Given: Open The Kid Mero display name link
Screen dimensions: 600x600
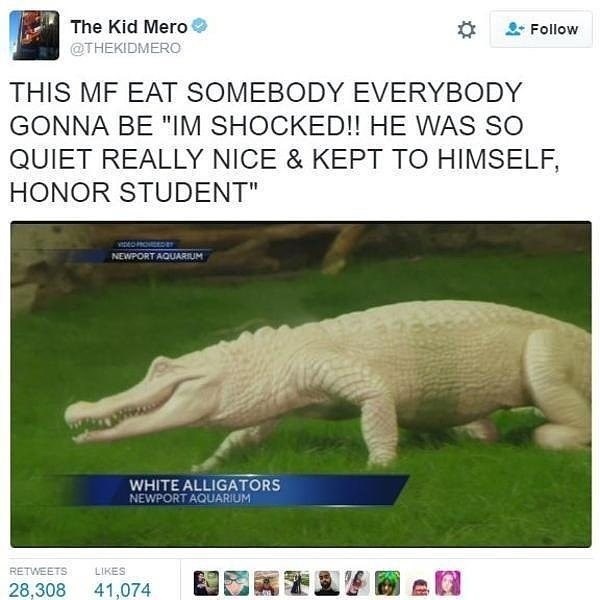Looking at the screenshot, I should pos(129,27).
